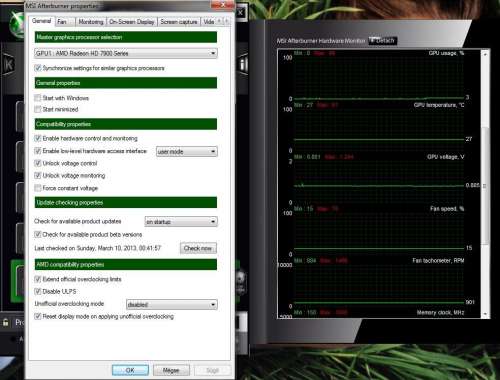Enable Start with Windows checkbox
Image resolution: width=500 pixels, height=380 pixels.
point(38,98)
